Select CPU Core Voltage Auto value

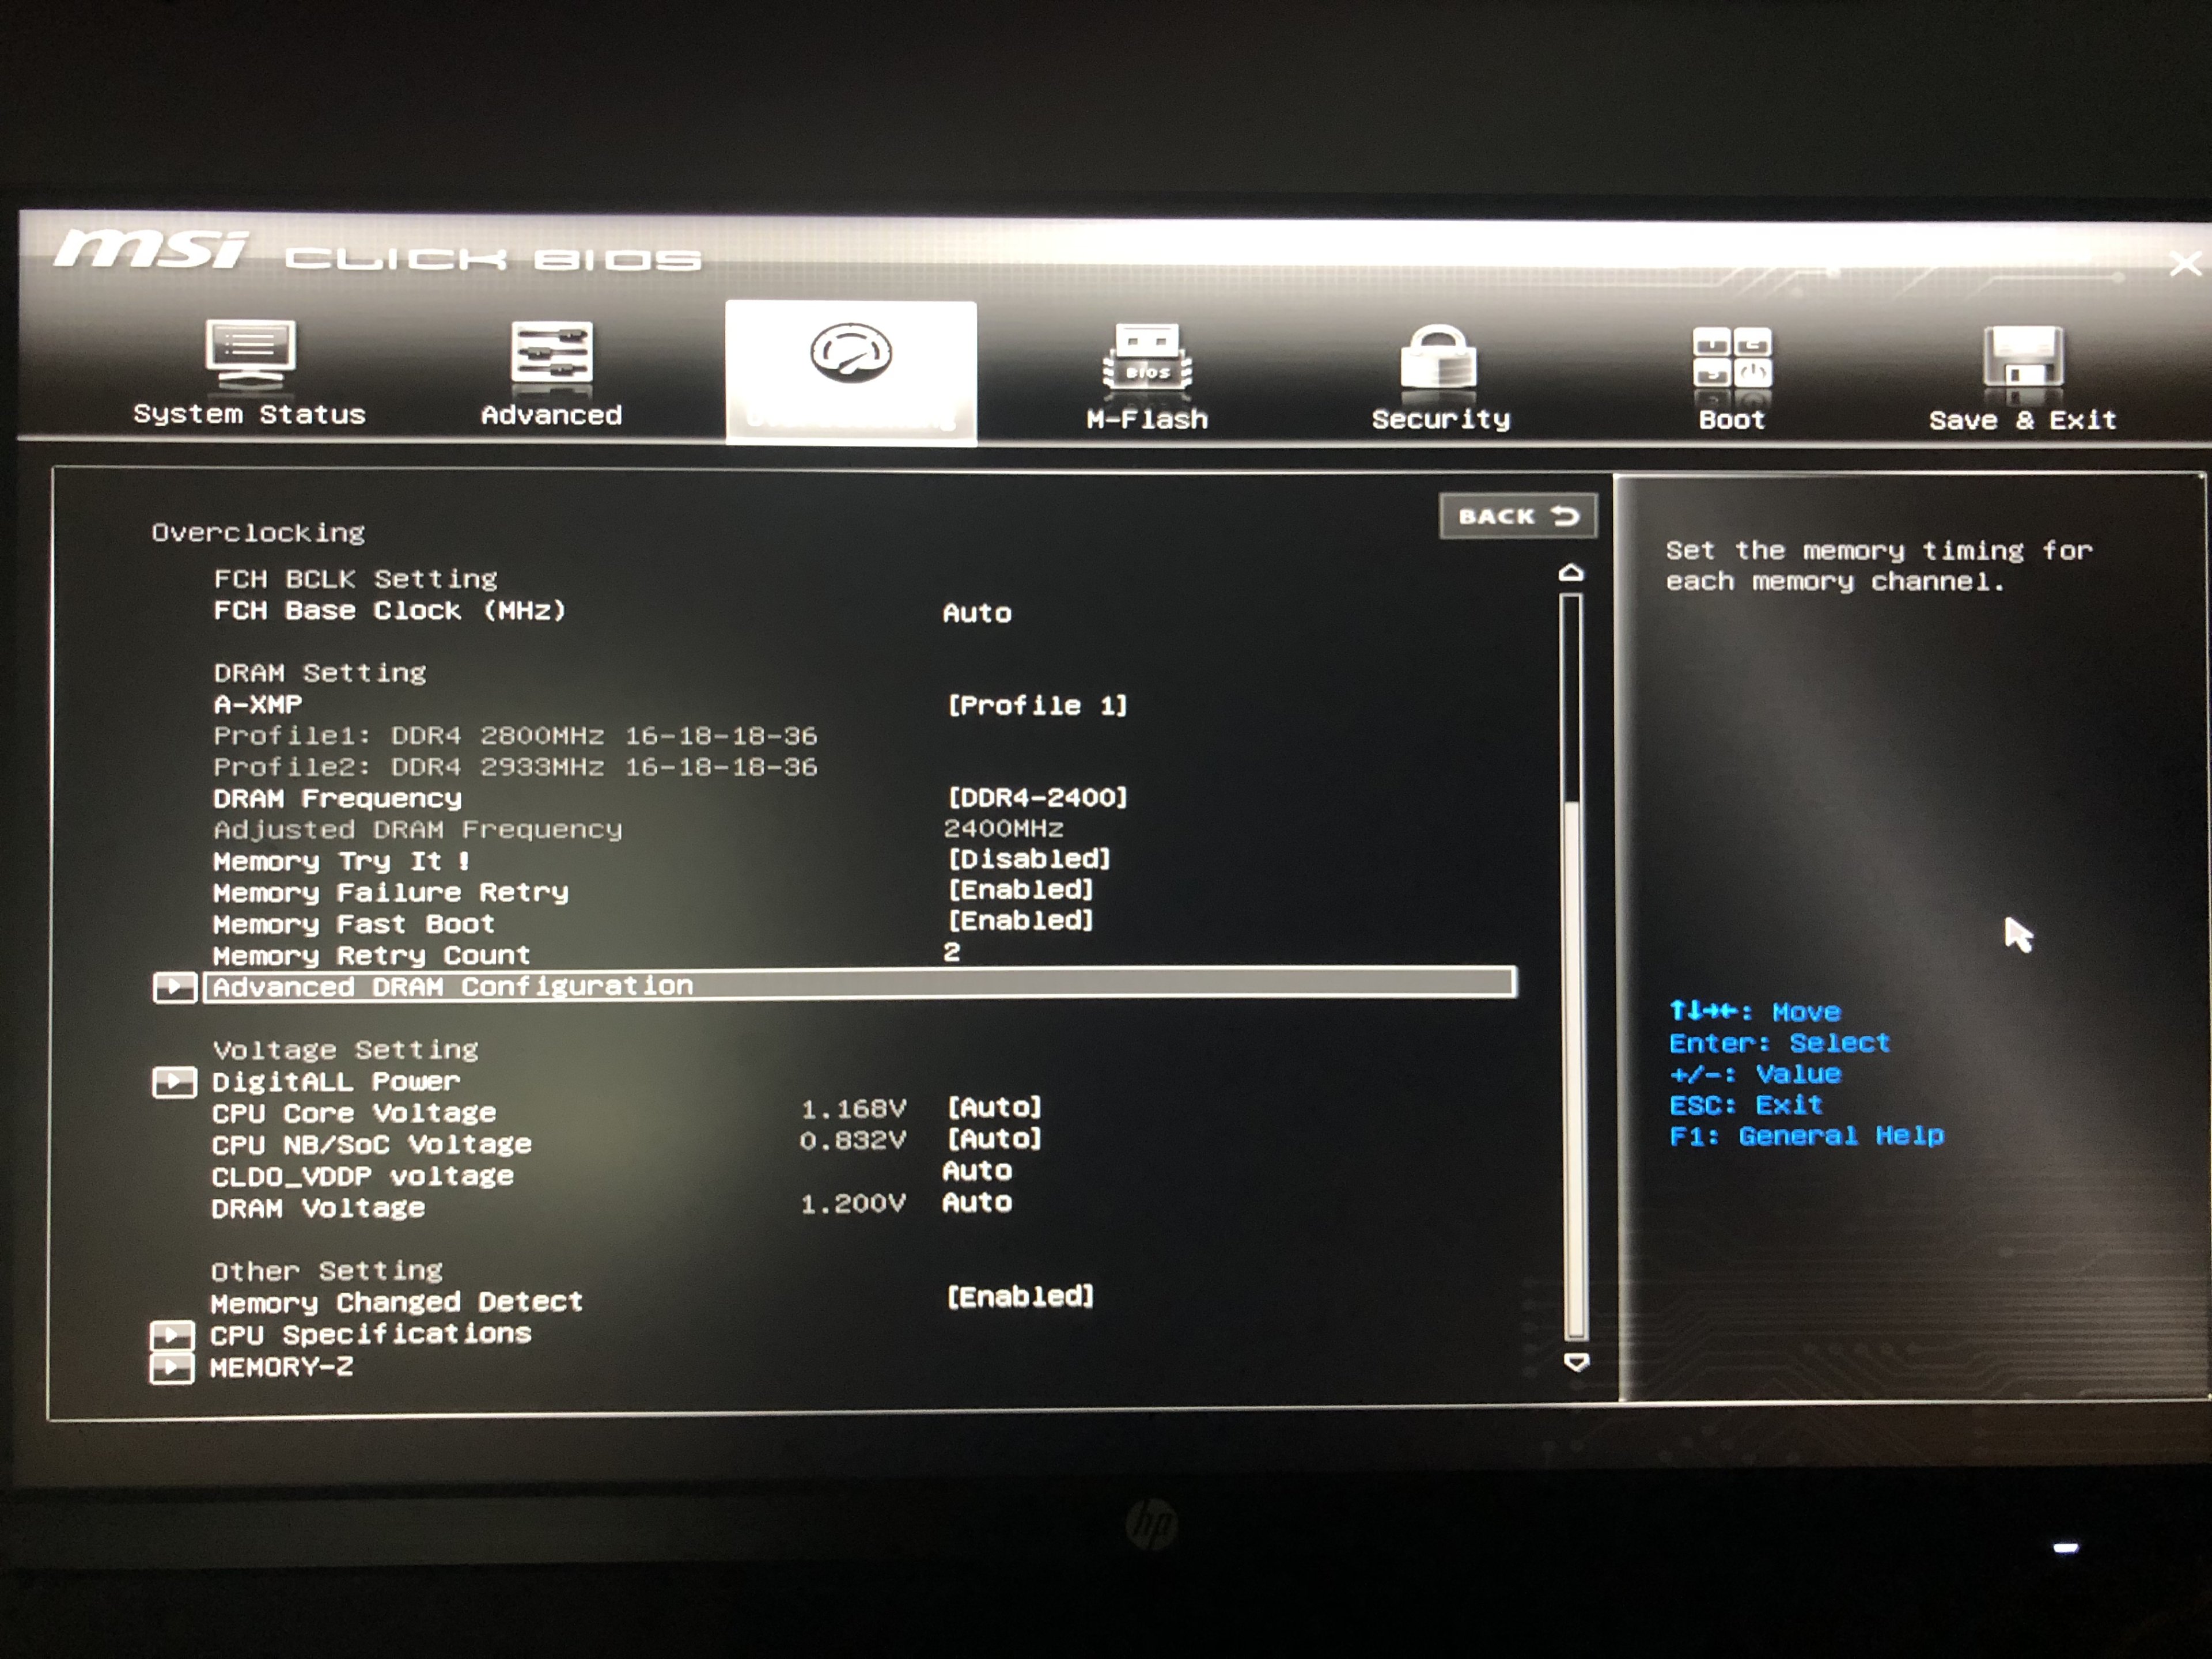pos(994,1108)
